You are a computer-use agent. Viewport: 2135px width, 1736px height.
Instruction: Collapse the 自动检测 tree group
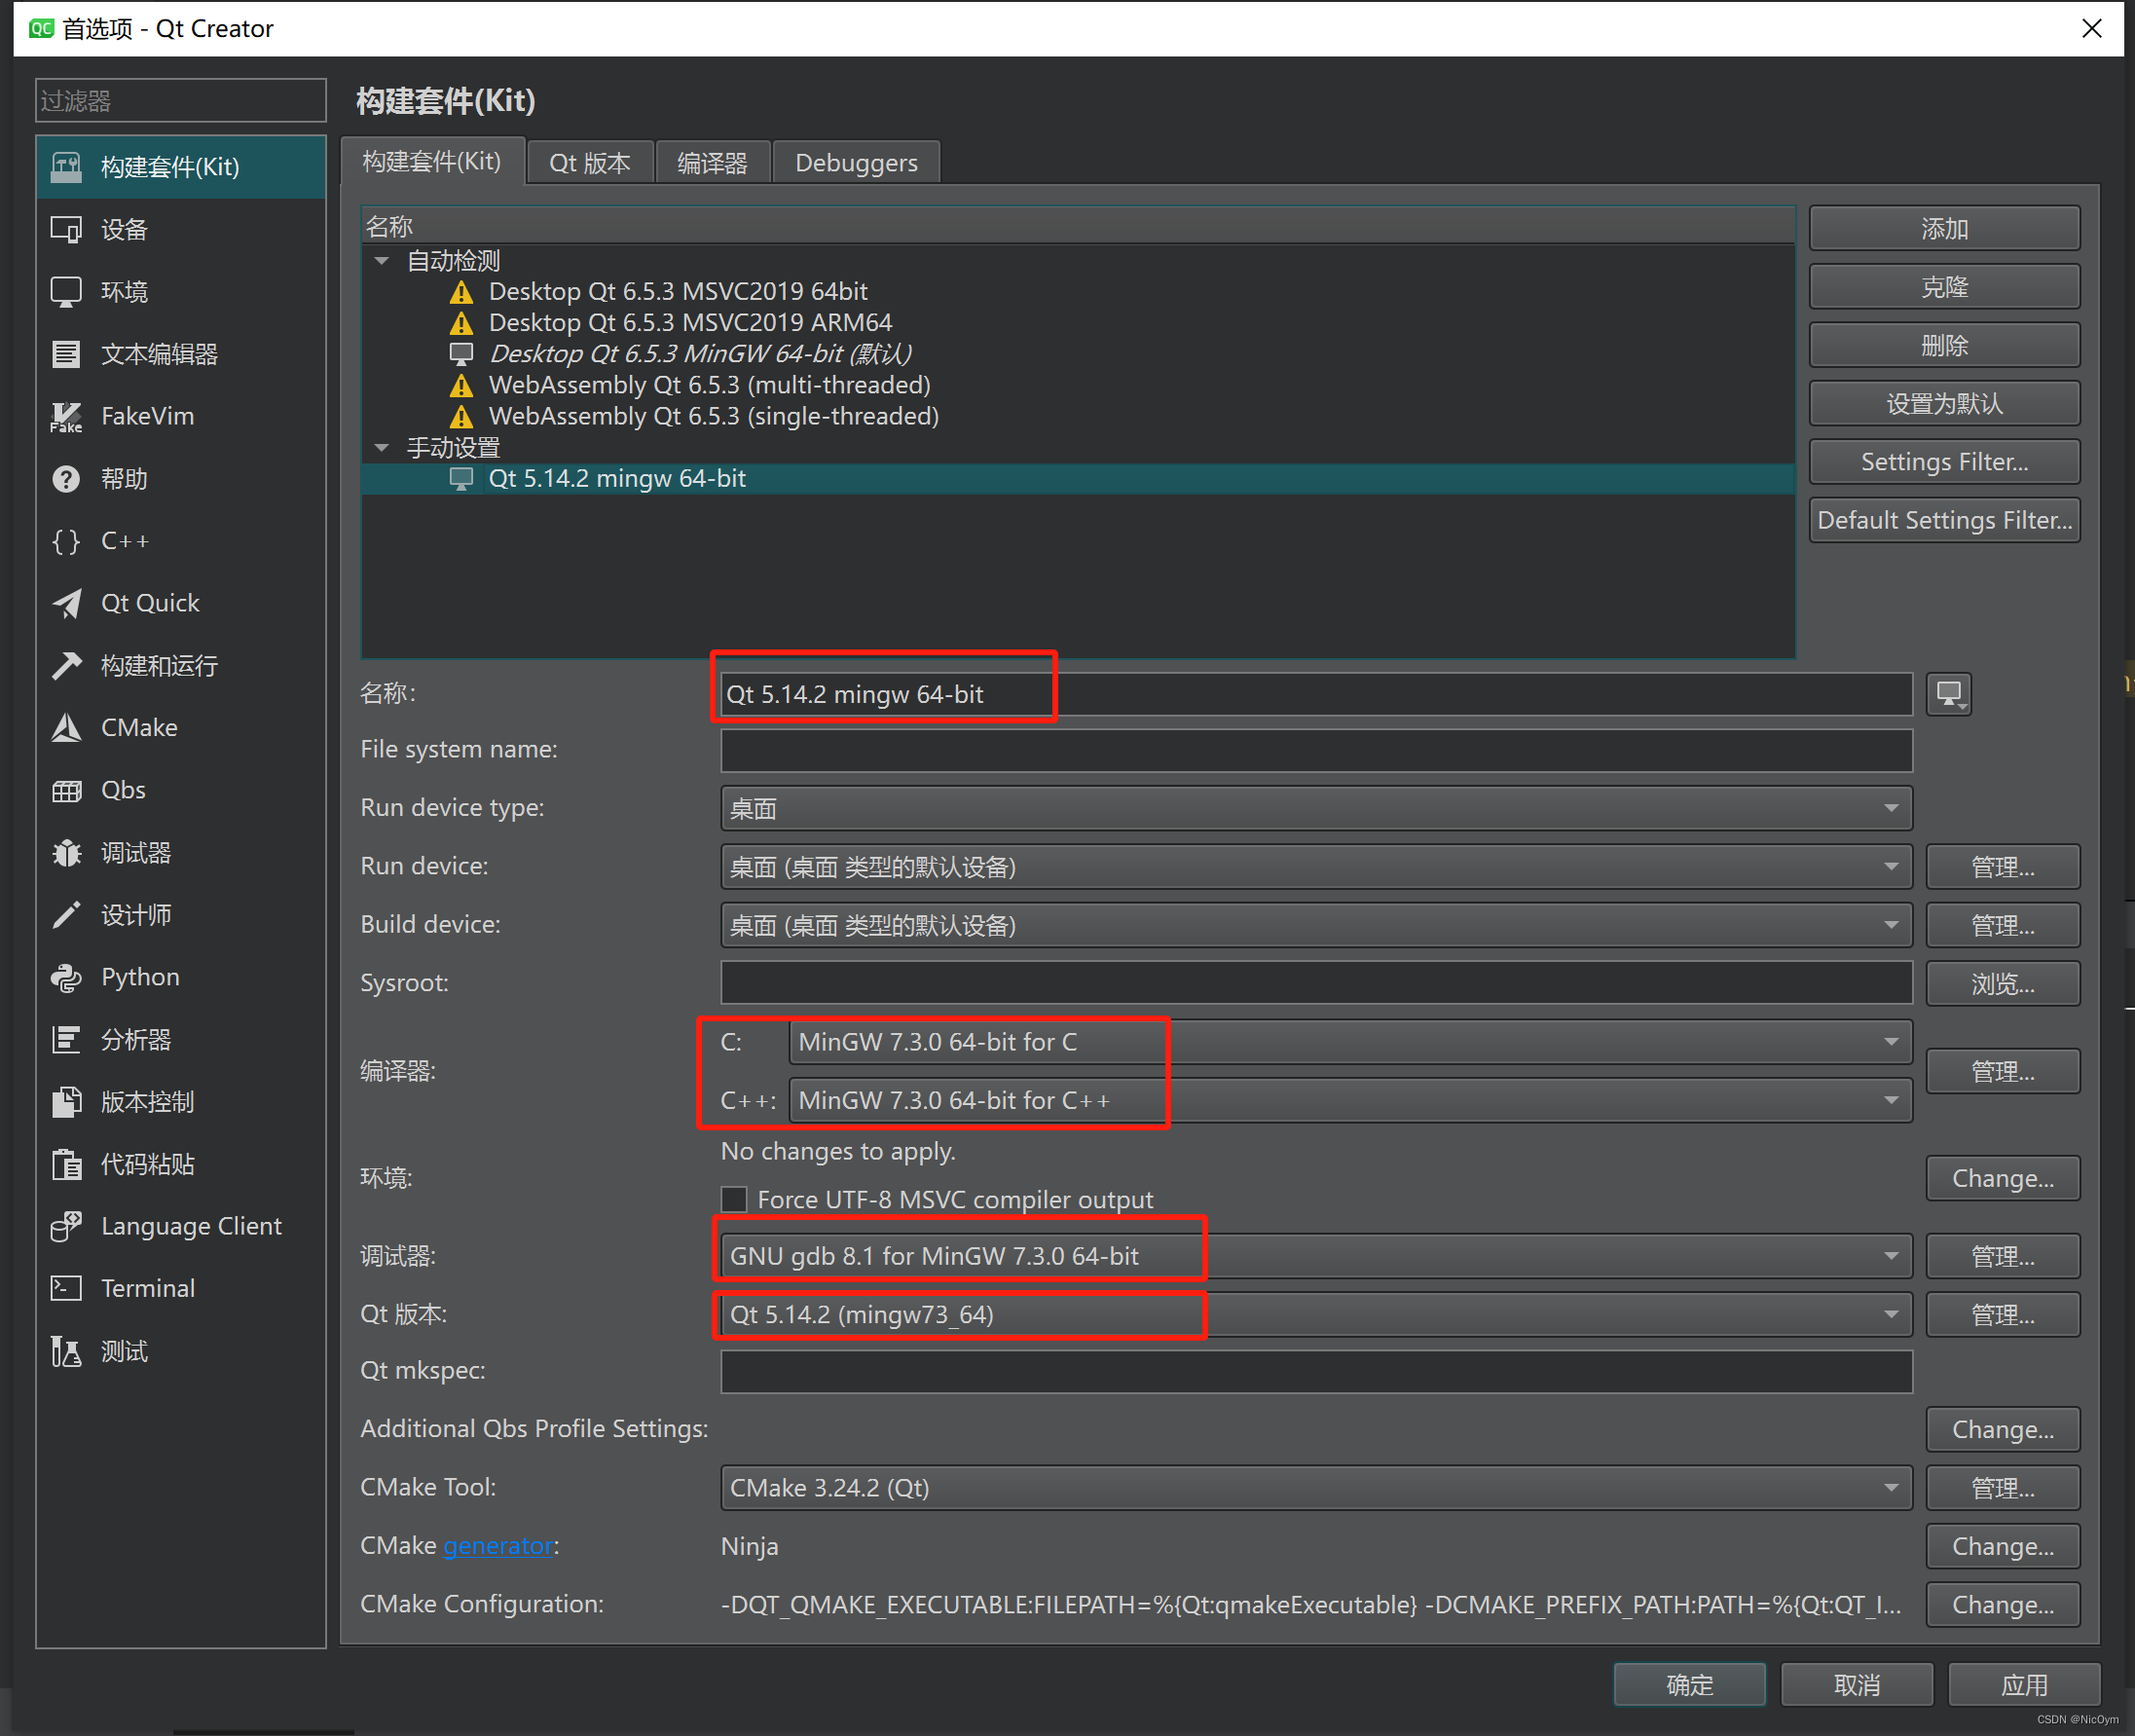click(381, 261)
